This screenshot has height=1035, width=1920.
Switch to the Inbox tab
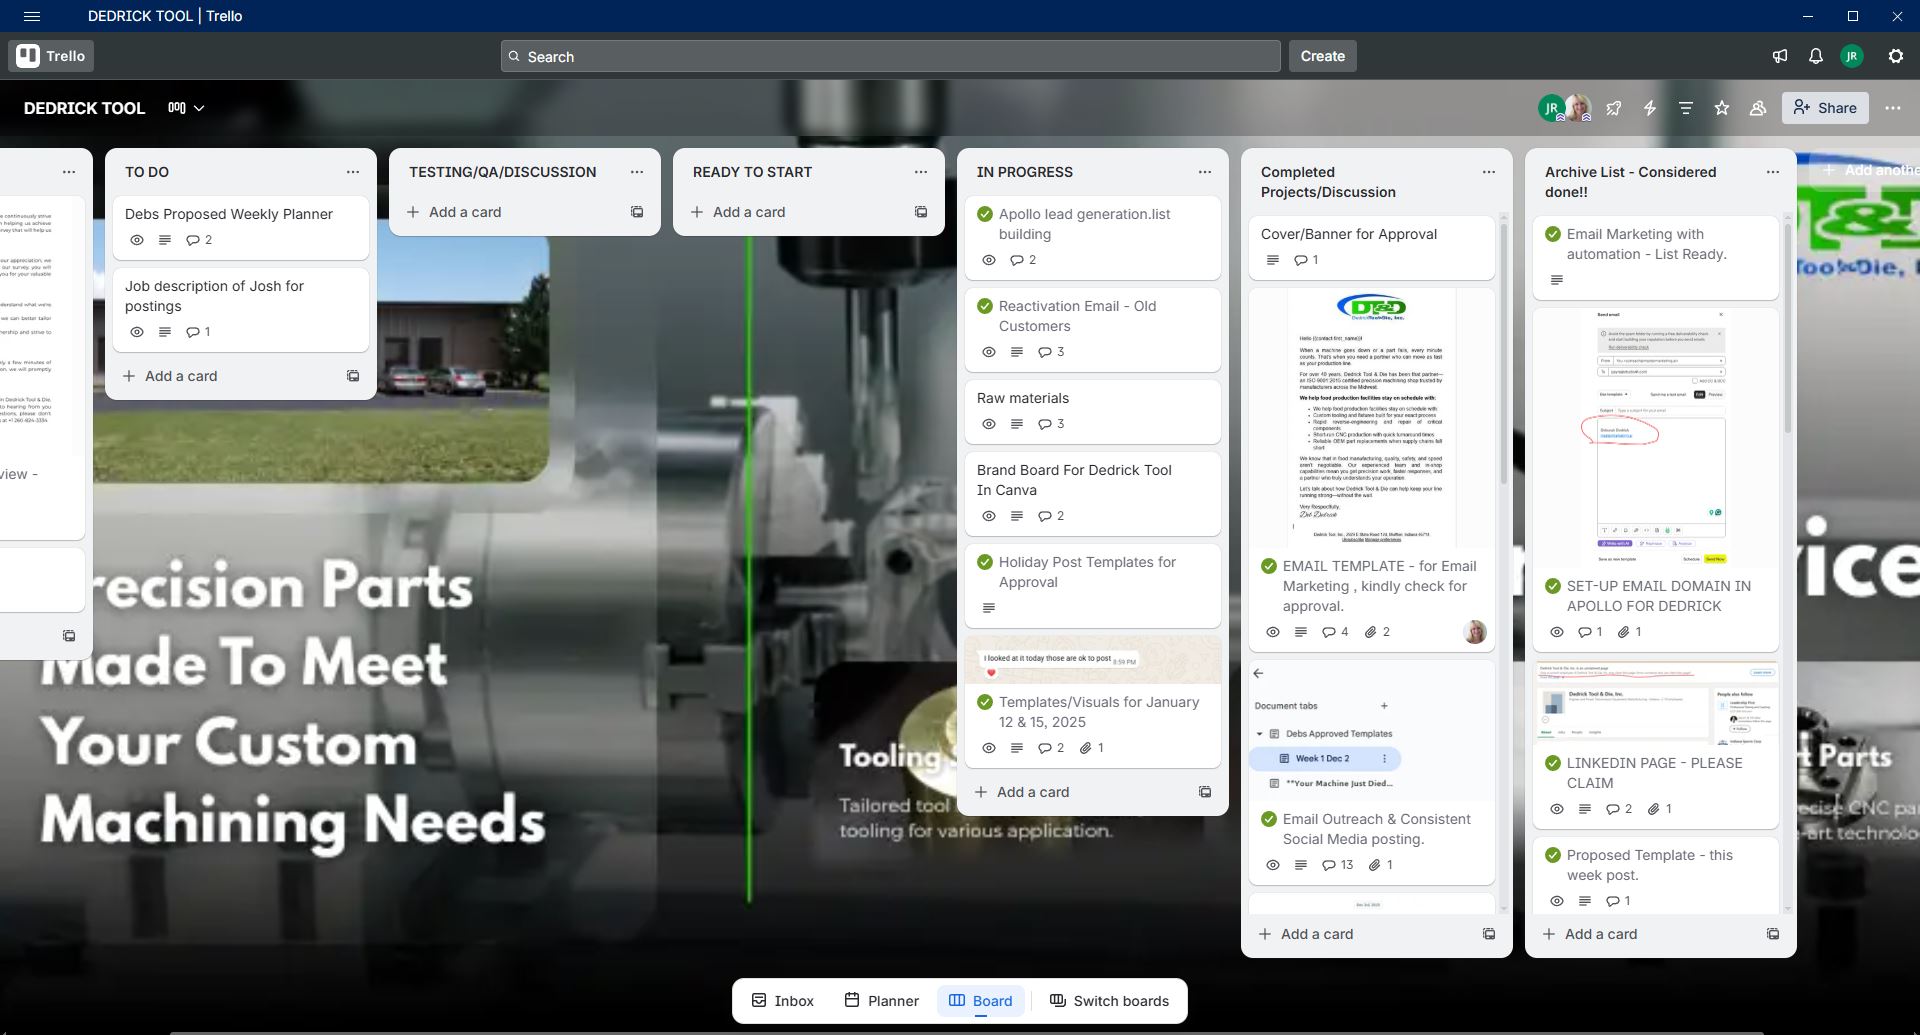tap(783, 1001)
